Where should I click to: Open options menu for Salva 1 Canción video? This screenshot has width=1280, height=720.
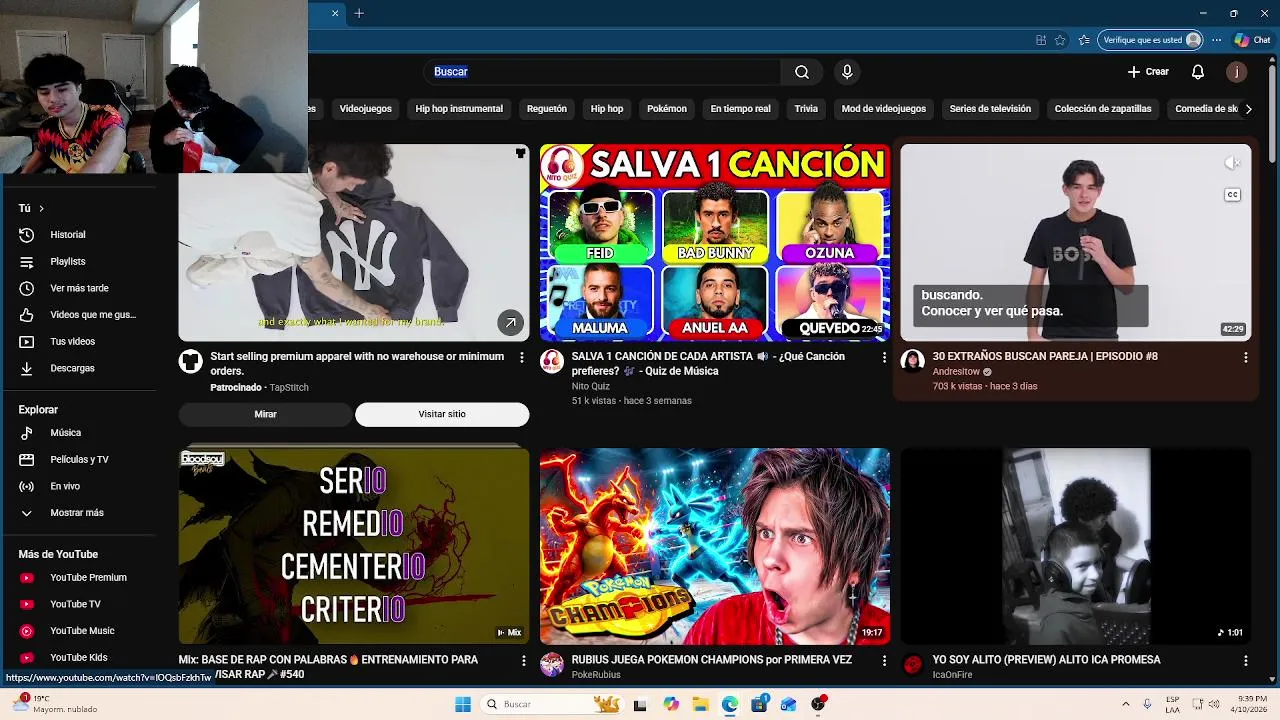pos(884,357)
